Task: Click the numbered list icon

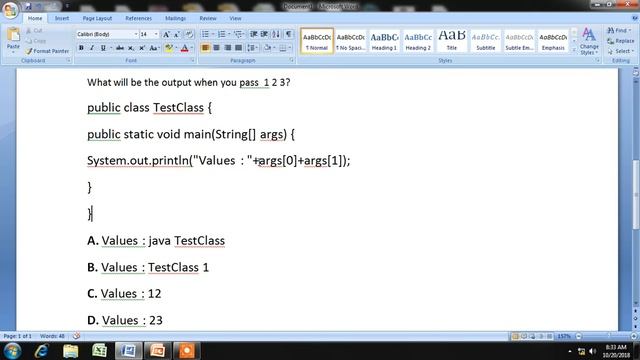Action: [222, 34]
